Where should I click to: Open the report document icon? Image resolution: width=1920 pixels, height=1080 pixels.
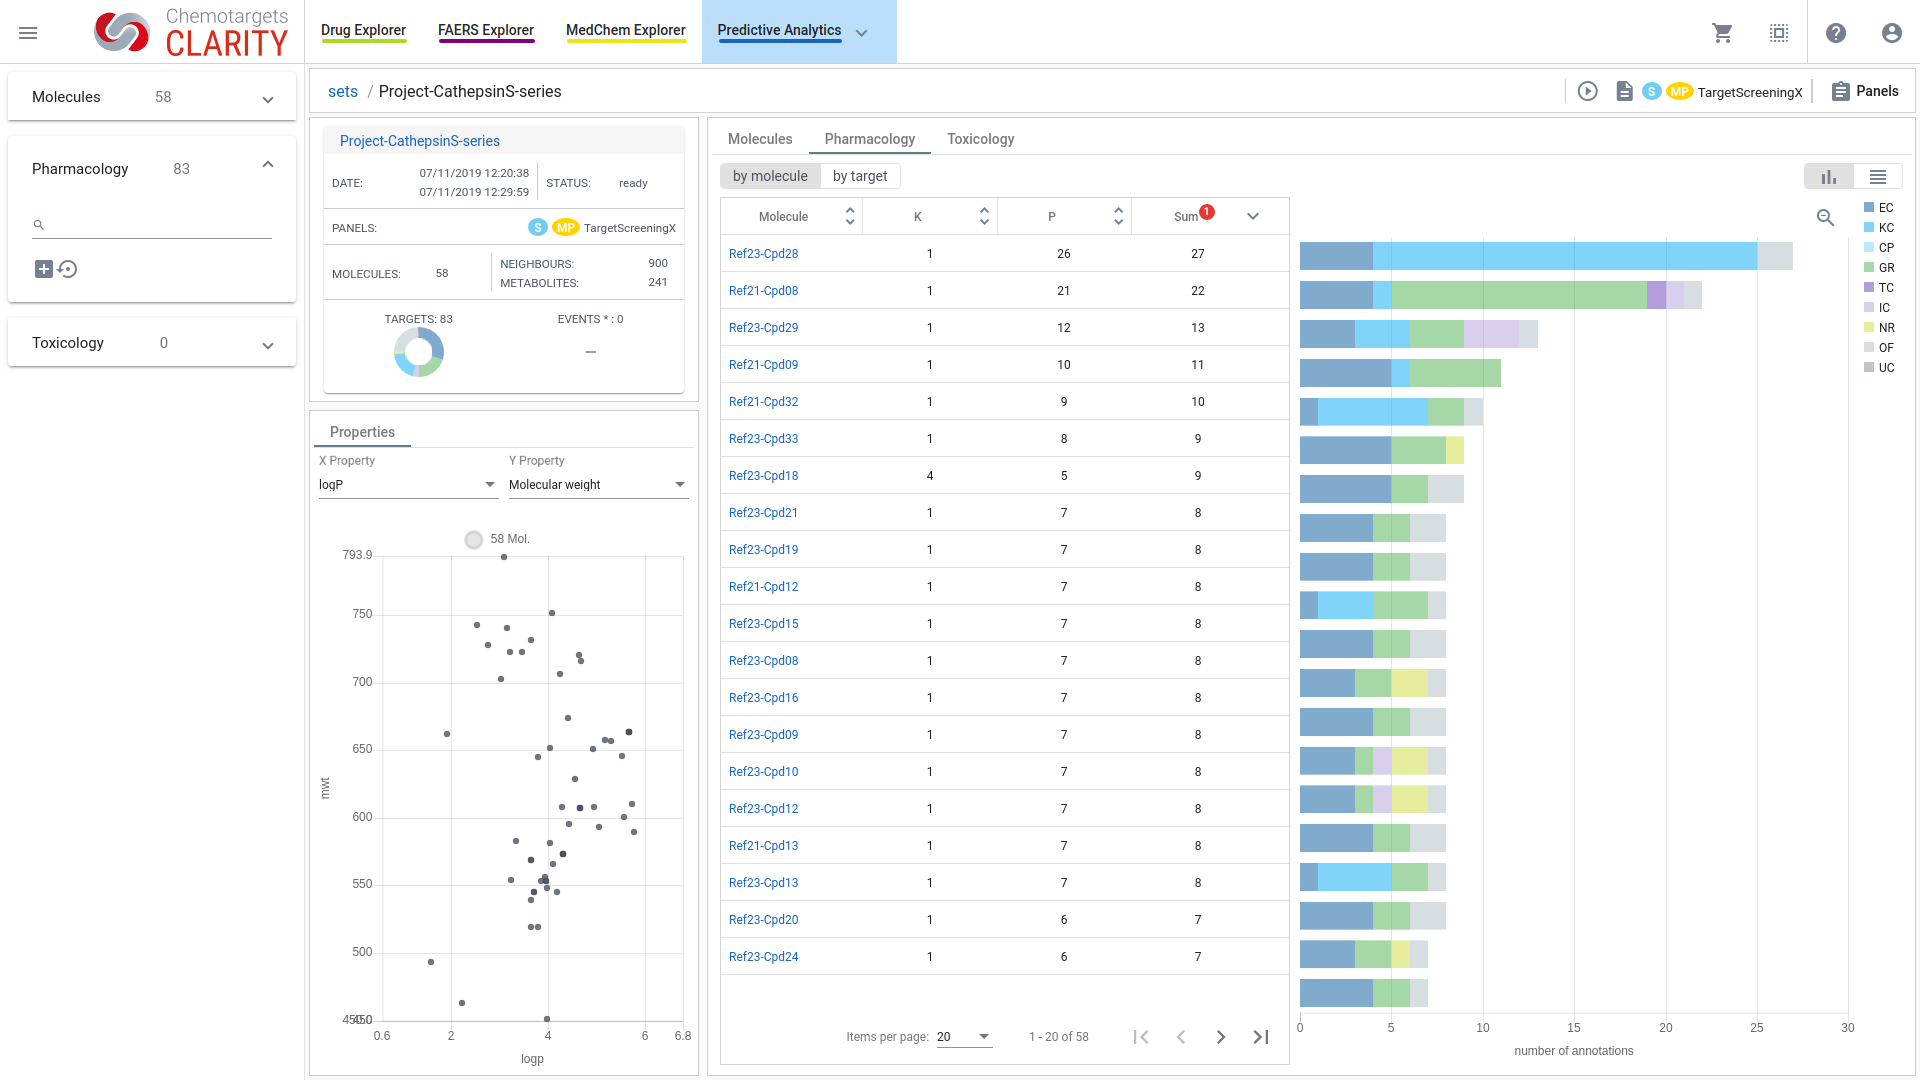pos(1624,91)
